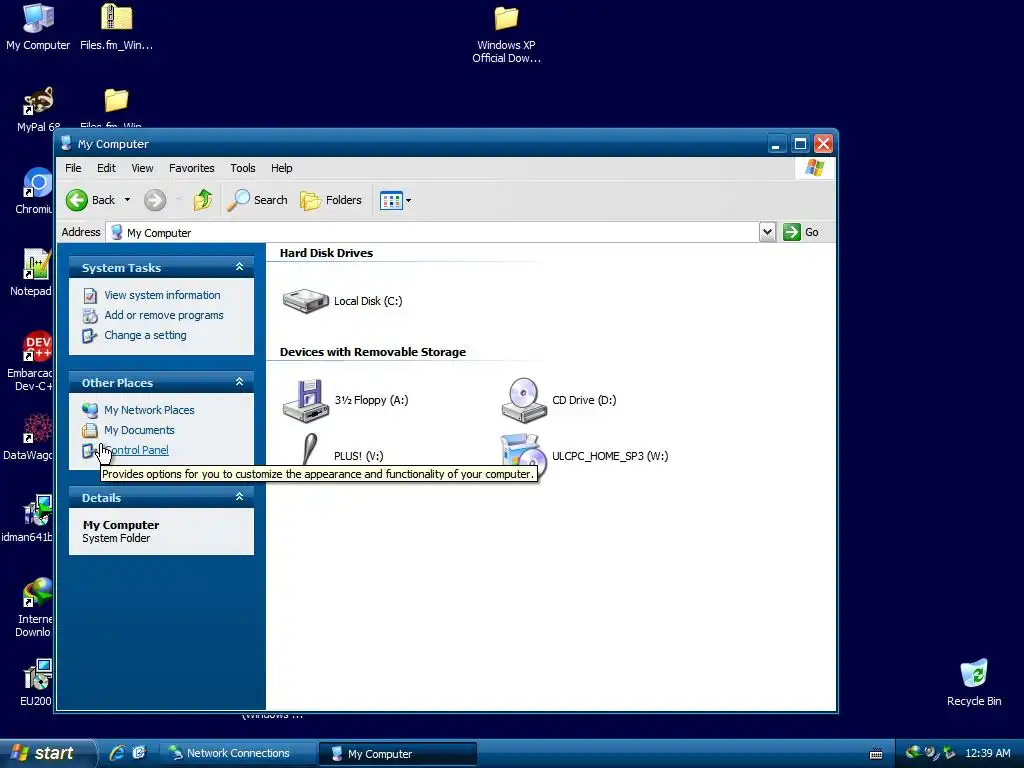Open the View menu
Screen dimensions: 1024x768
[x=142, y=168]
